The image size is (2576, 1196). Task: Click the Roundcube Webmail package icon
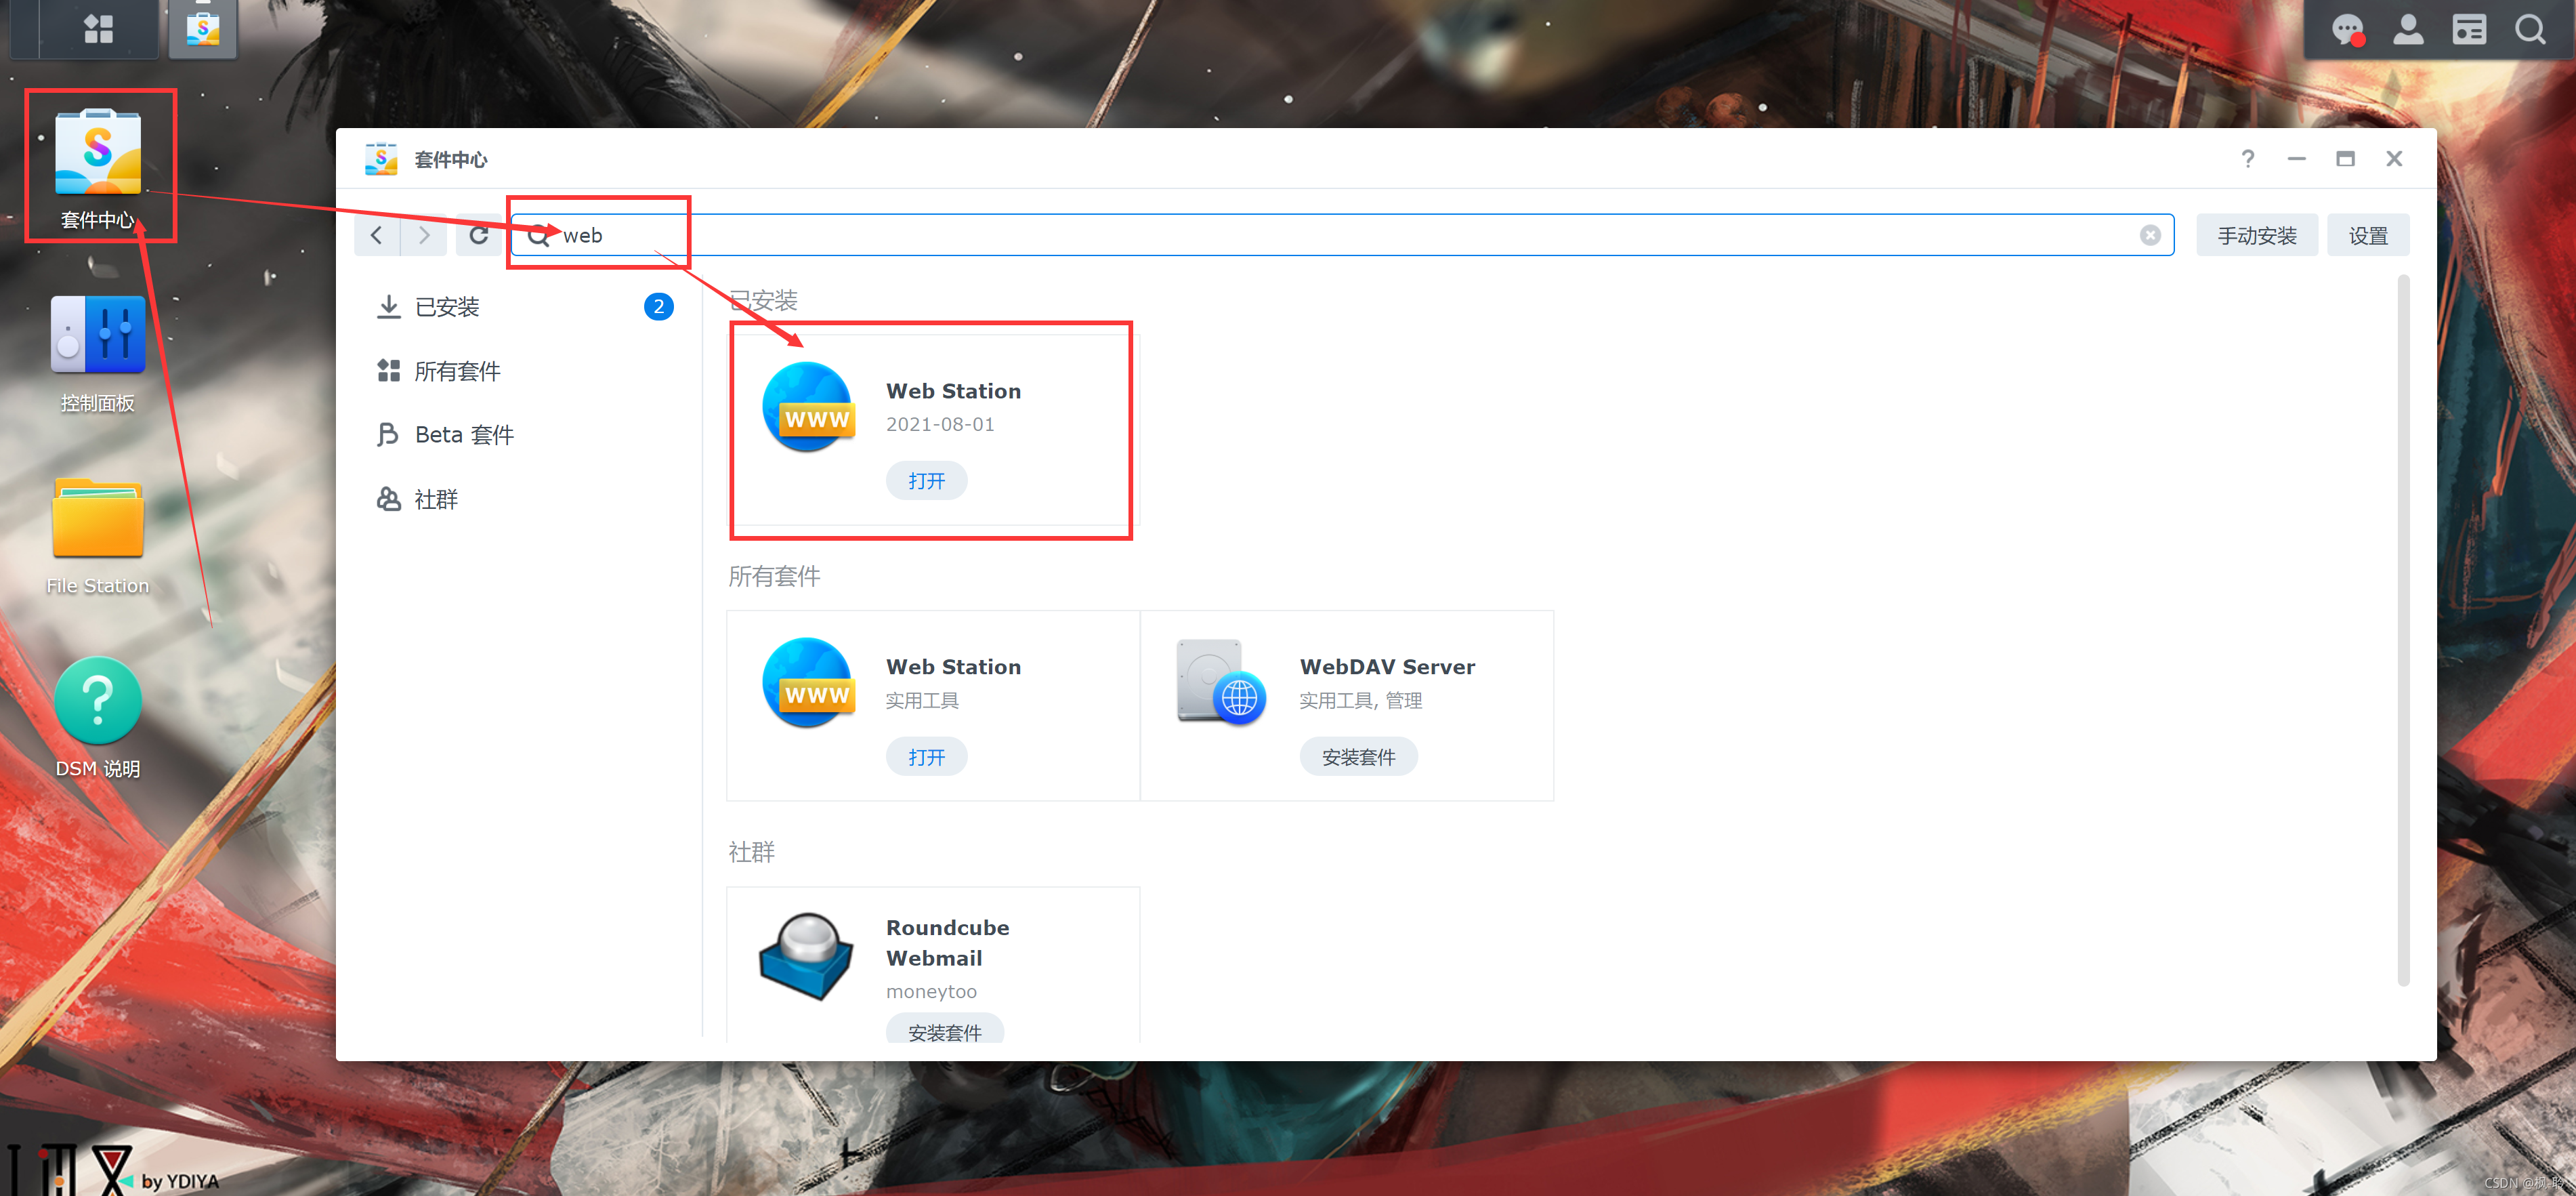807,957
